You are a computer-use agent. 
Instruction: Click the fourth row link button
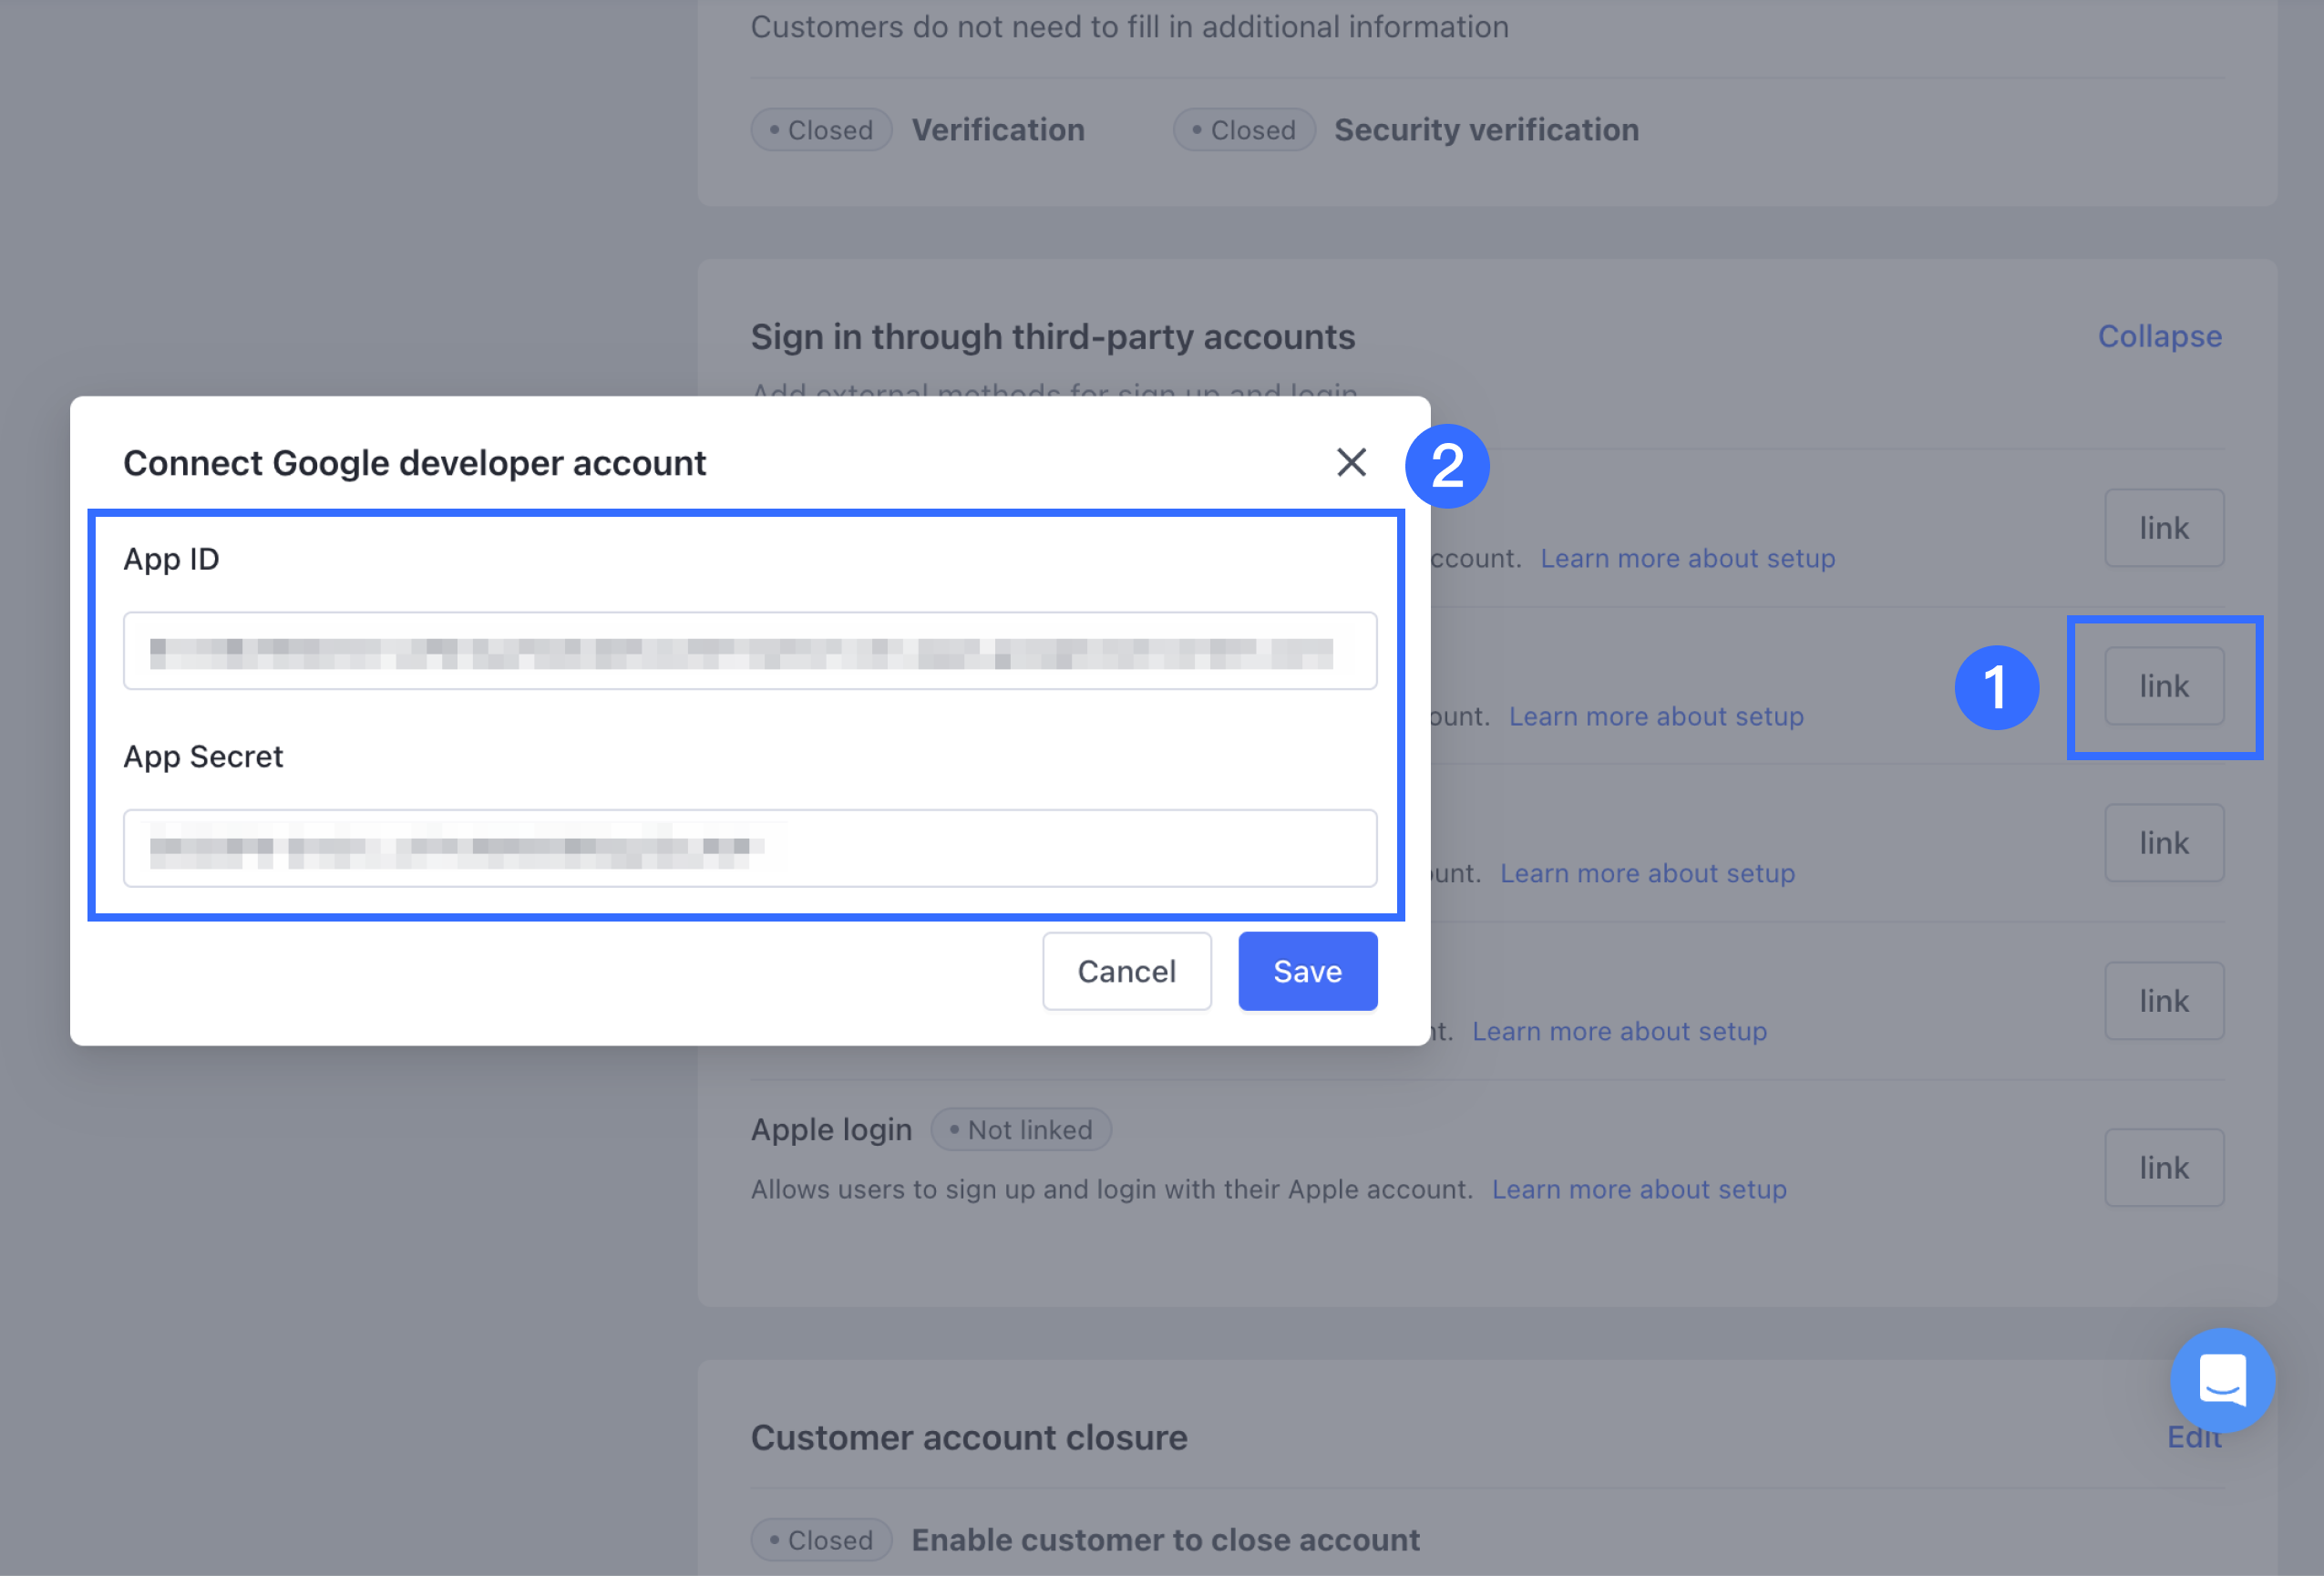2163,1001
